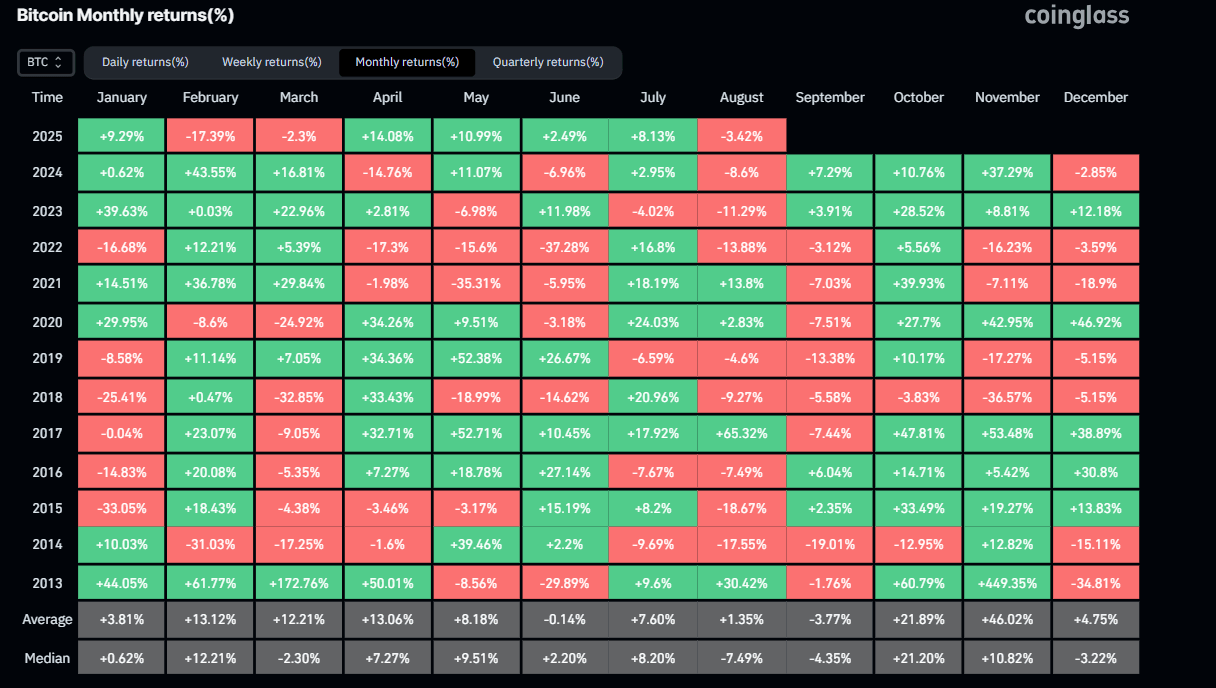Click the -17.39% February 2025 cell
1216x688 pixels.
tap(209, 134)
